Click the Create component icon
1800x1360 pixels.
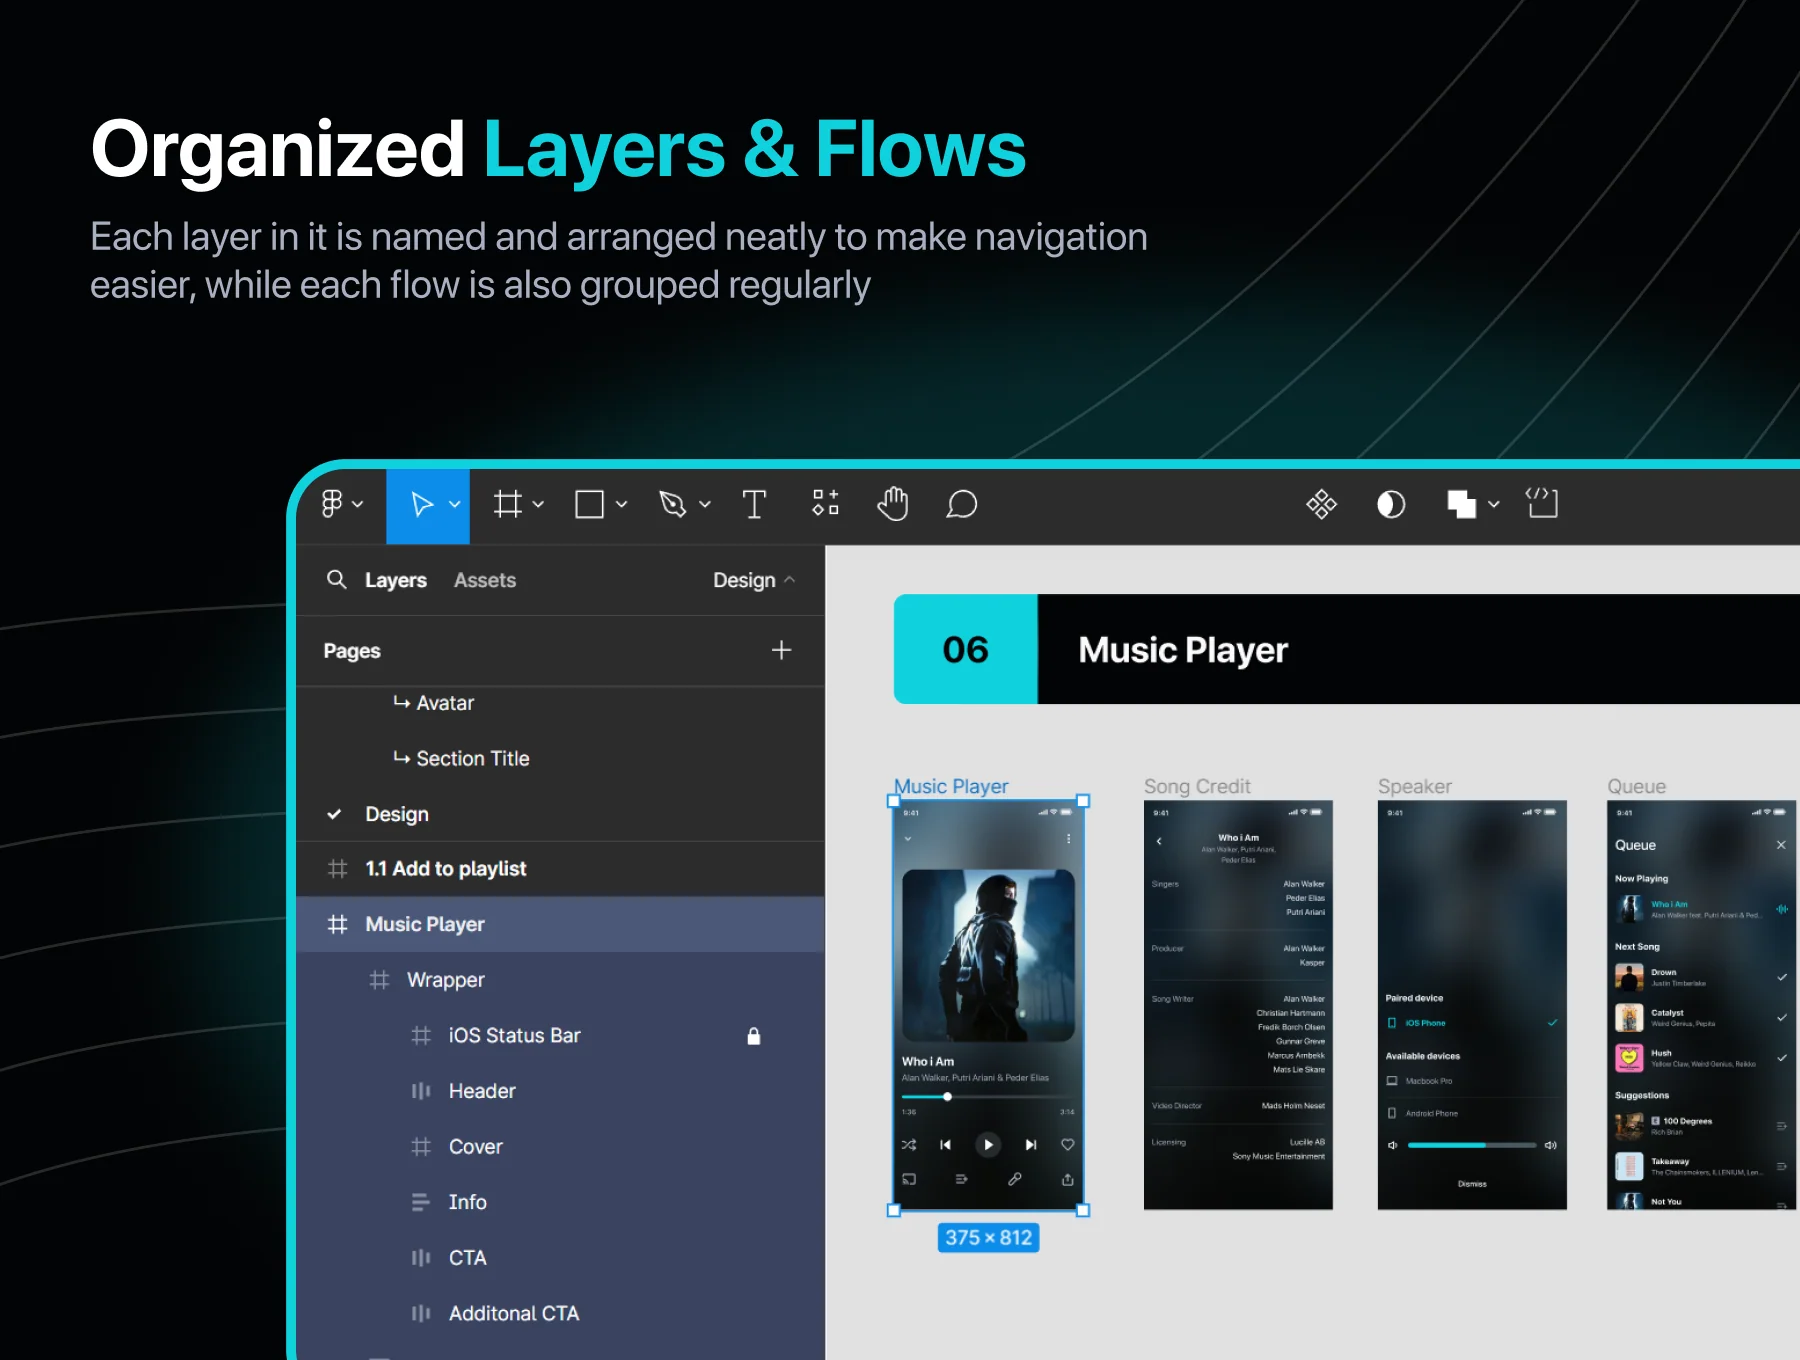tap(1321, 504)
